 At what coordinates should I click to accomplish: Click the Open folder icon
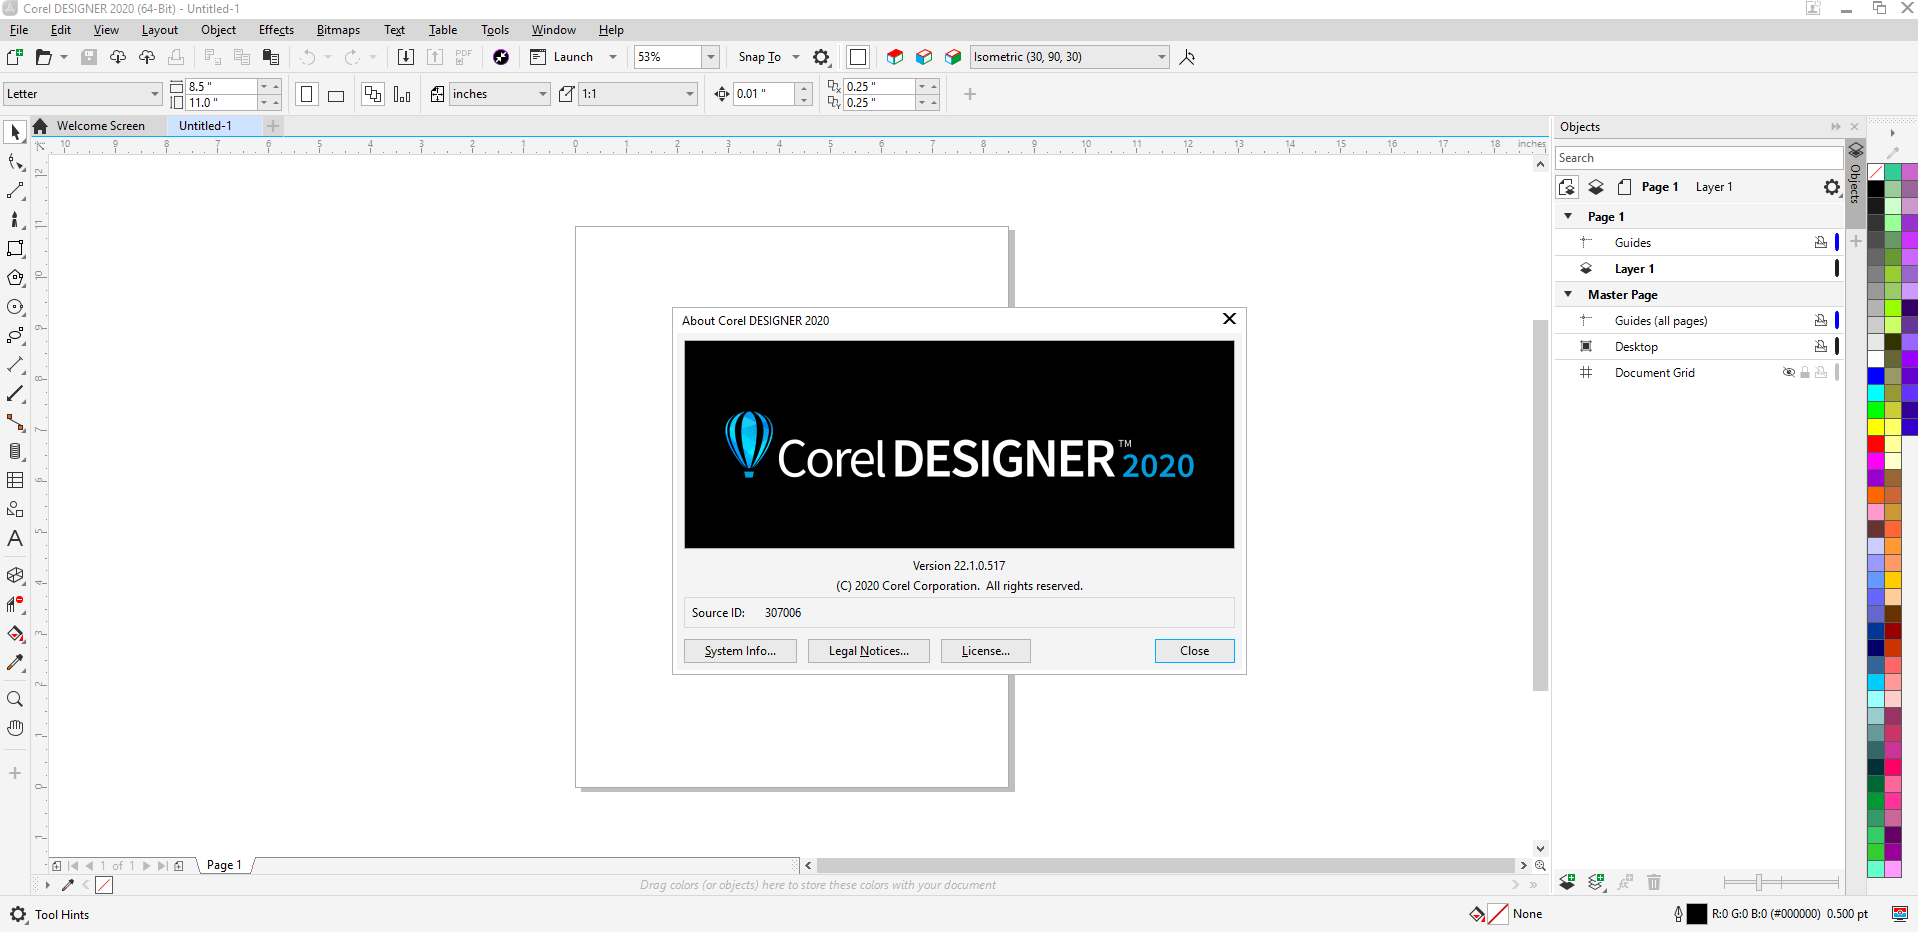43,57
